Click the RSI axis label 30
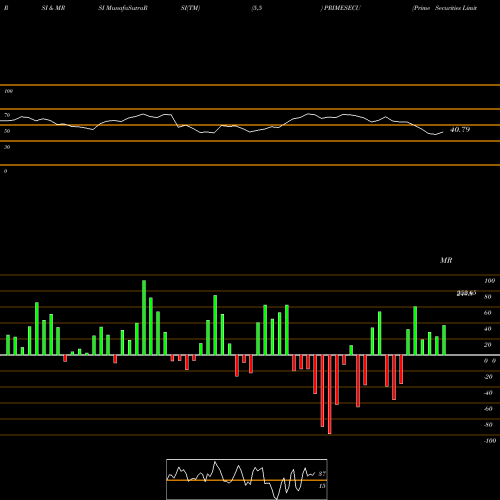This screenshot has height=500, width=500. pyautogui.click(x=7, y=147)
